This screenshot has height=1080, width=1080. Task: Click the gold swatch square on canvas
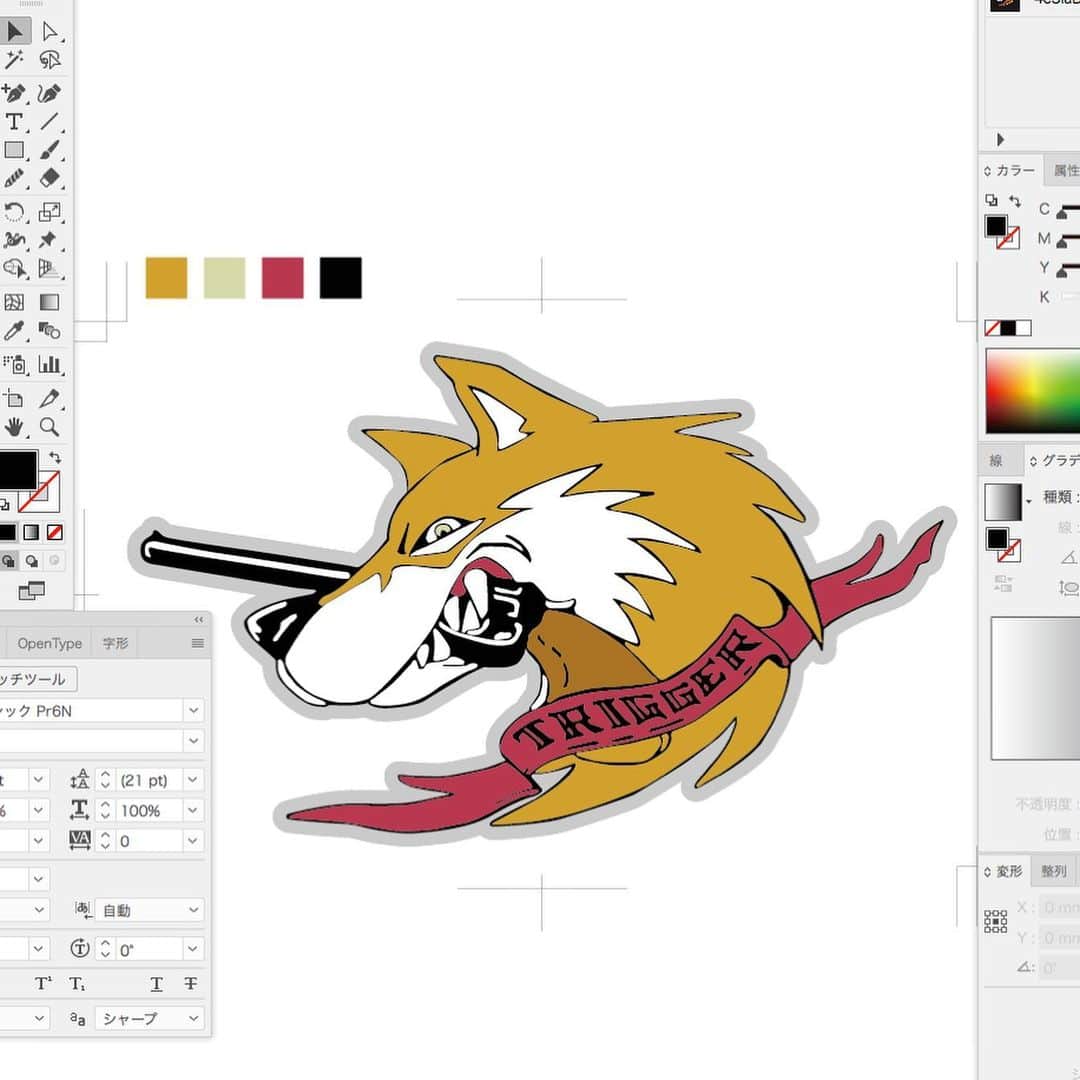[x=166, y=278]
